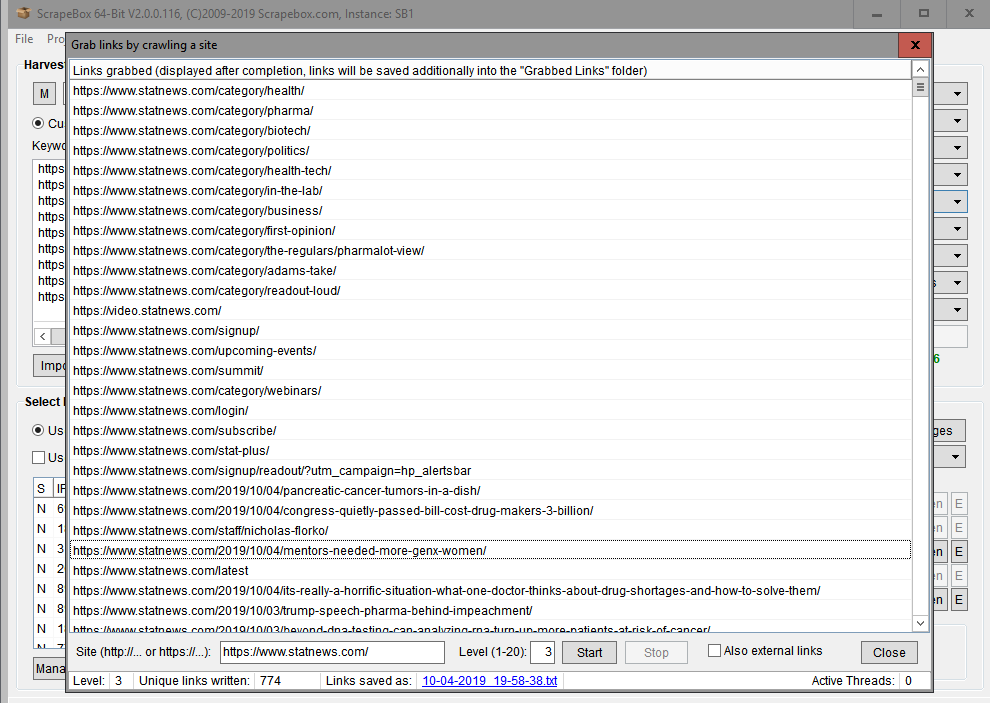Image resolution: width=990 pixels, height=703 pixels.
Task: Click the Unique links written count 774
Action: click(270, 680)
